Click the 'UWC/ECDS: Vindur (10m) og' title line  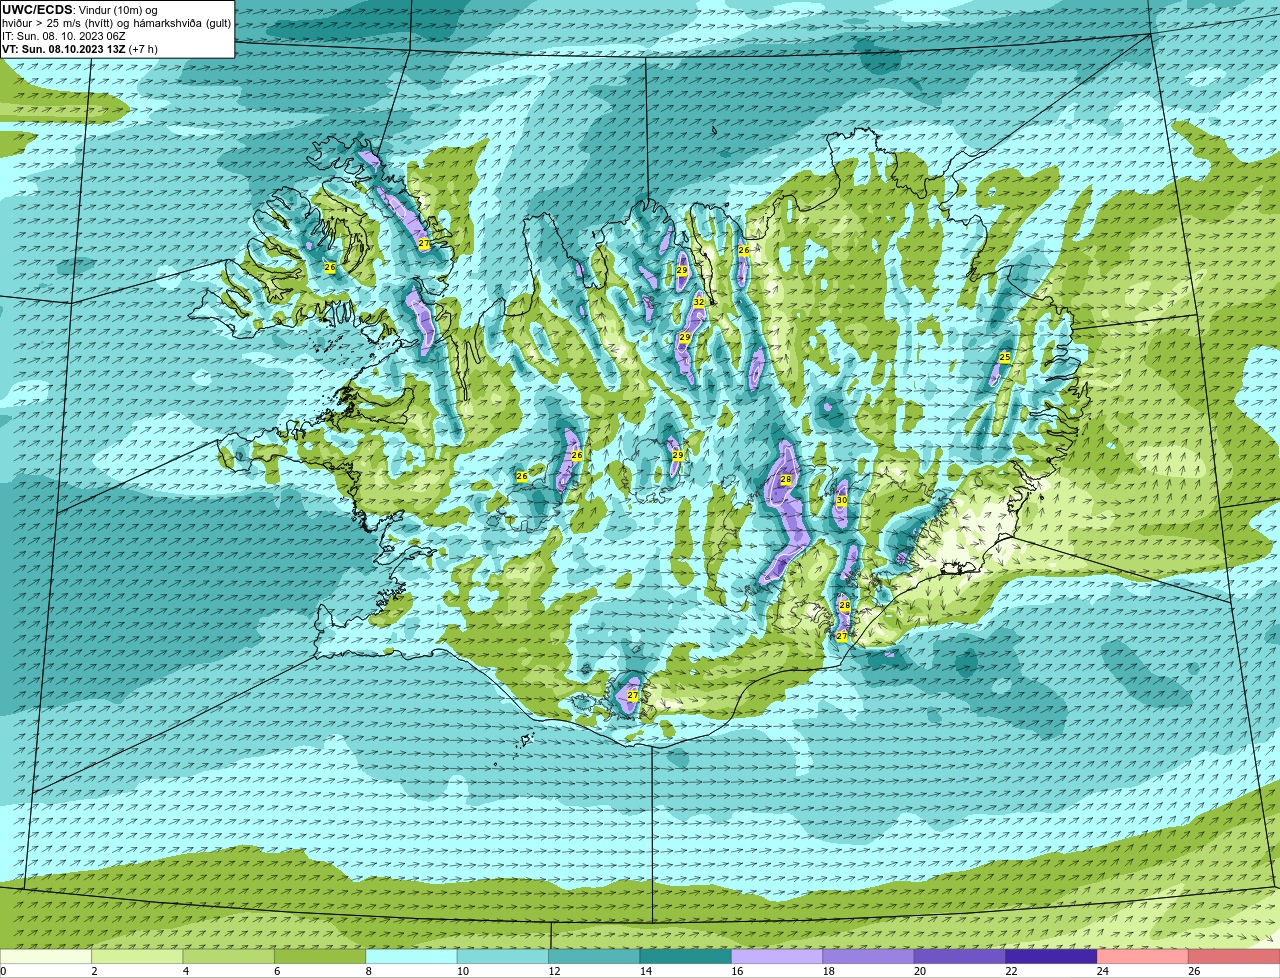tap(80, 10)
